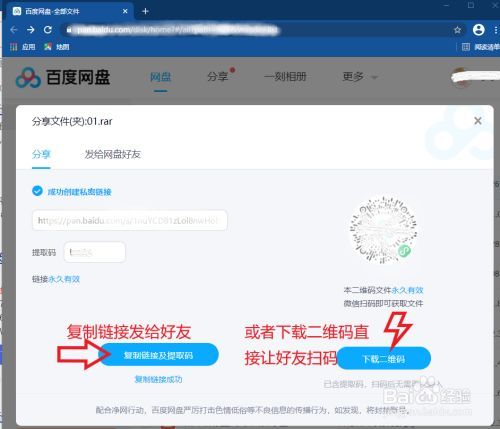Reload the page with refresh icon
The height and width of the screenshot is (429, 500).
[x=48, y=30]
